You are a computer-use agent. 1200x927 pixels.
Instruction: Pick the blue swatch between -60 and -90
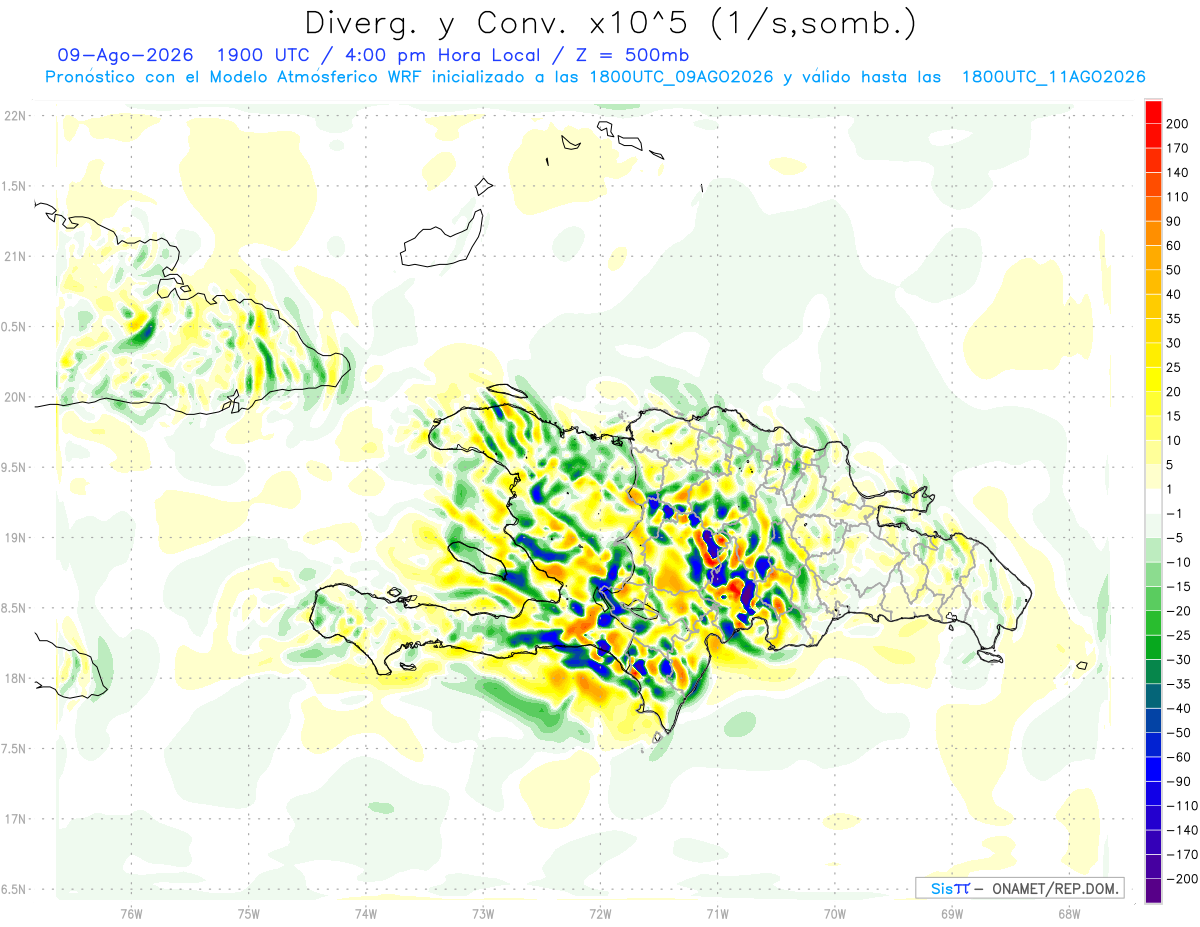pos(1154,769)
